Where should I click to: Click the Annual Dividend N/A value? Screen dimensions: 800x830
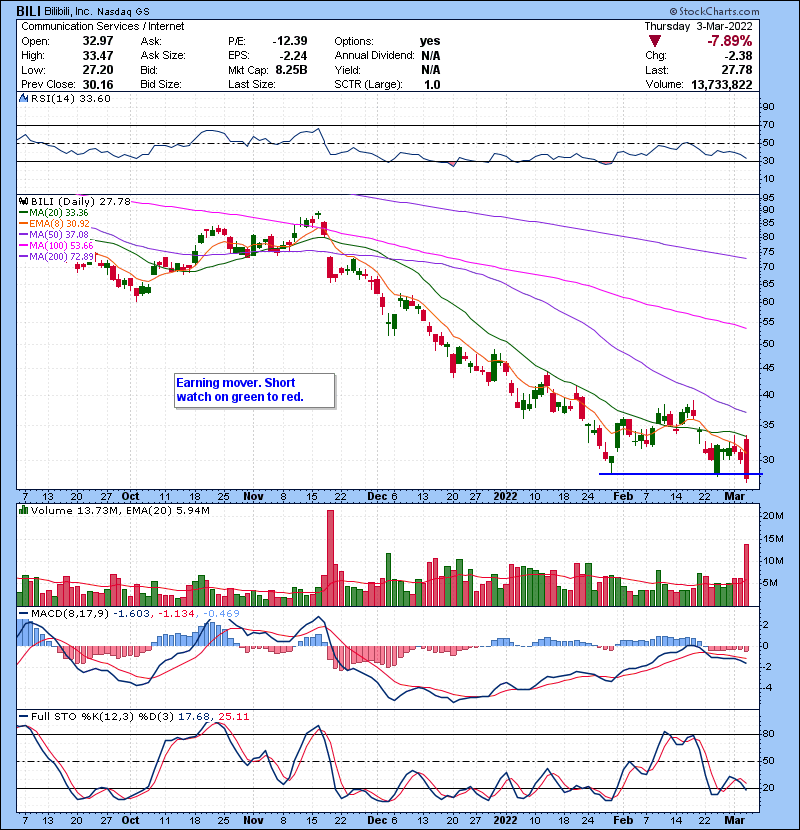(x=430, y=56)
